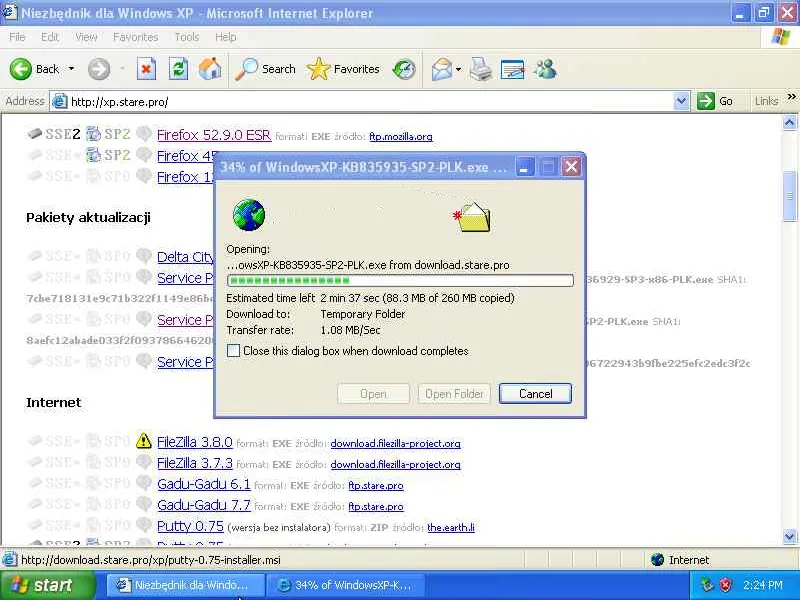Click the warning icon next to FileZilla 3.8.0

(144, 440)
